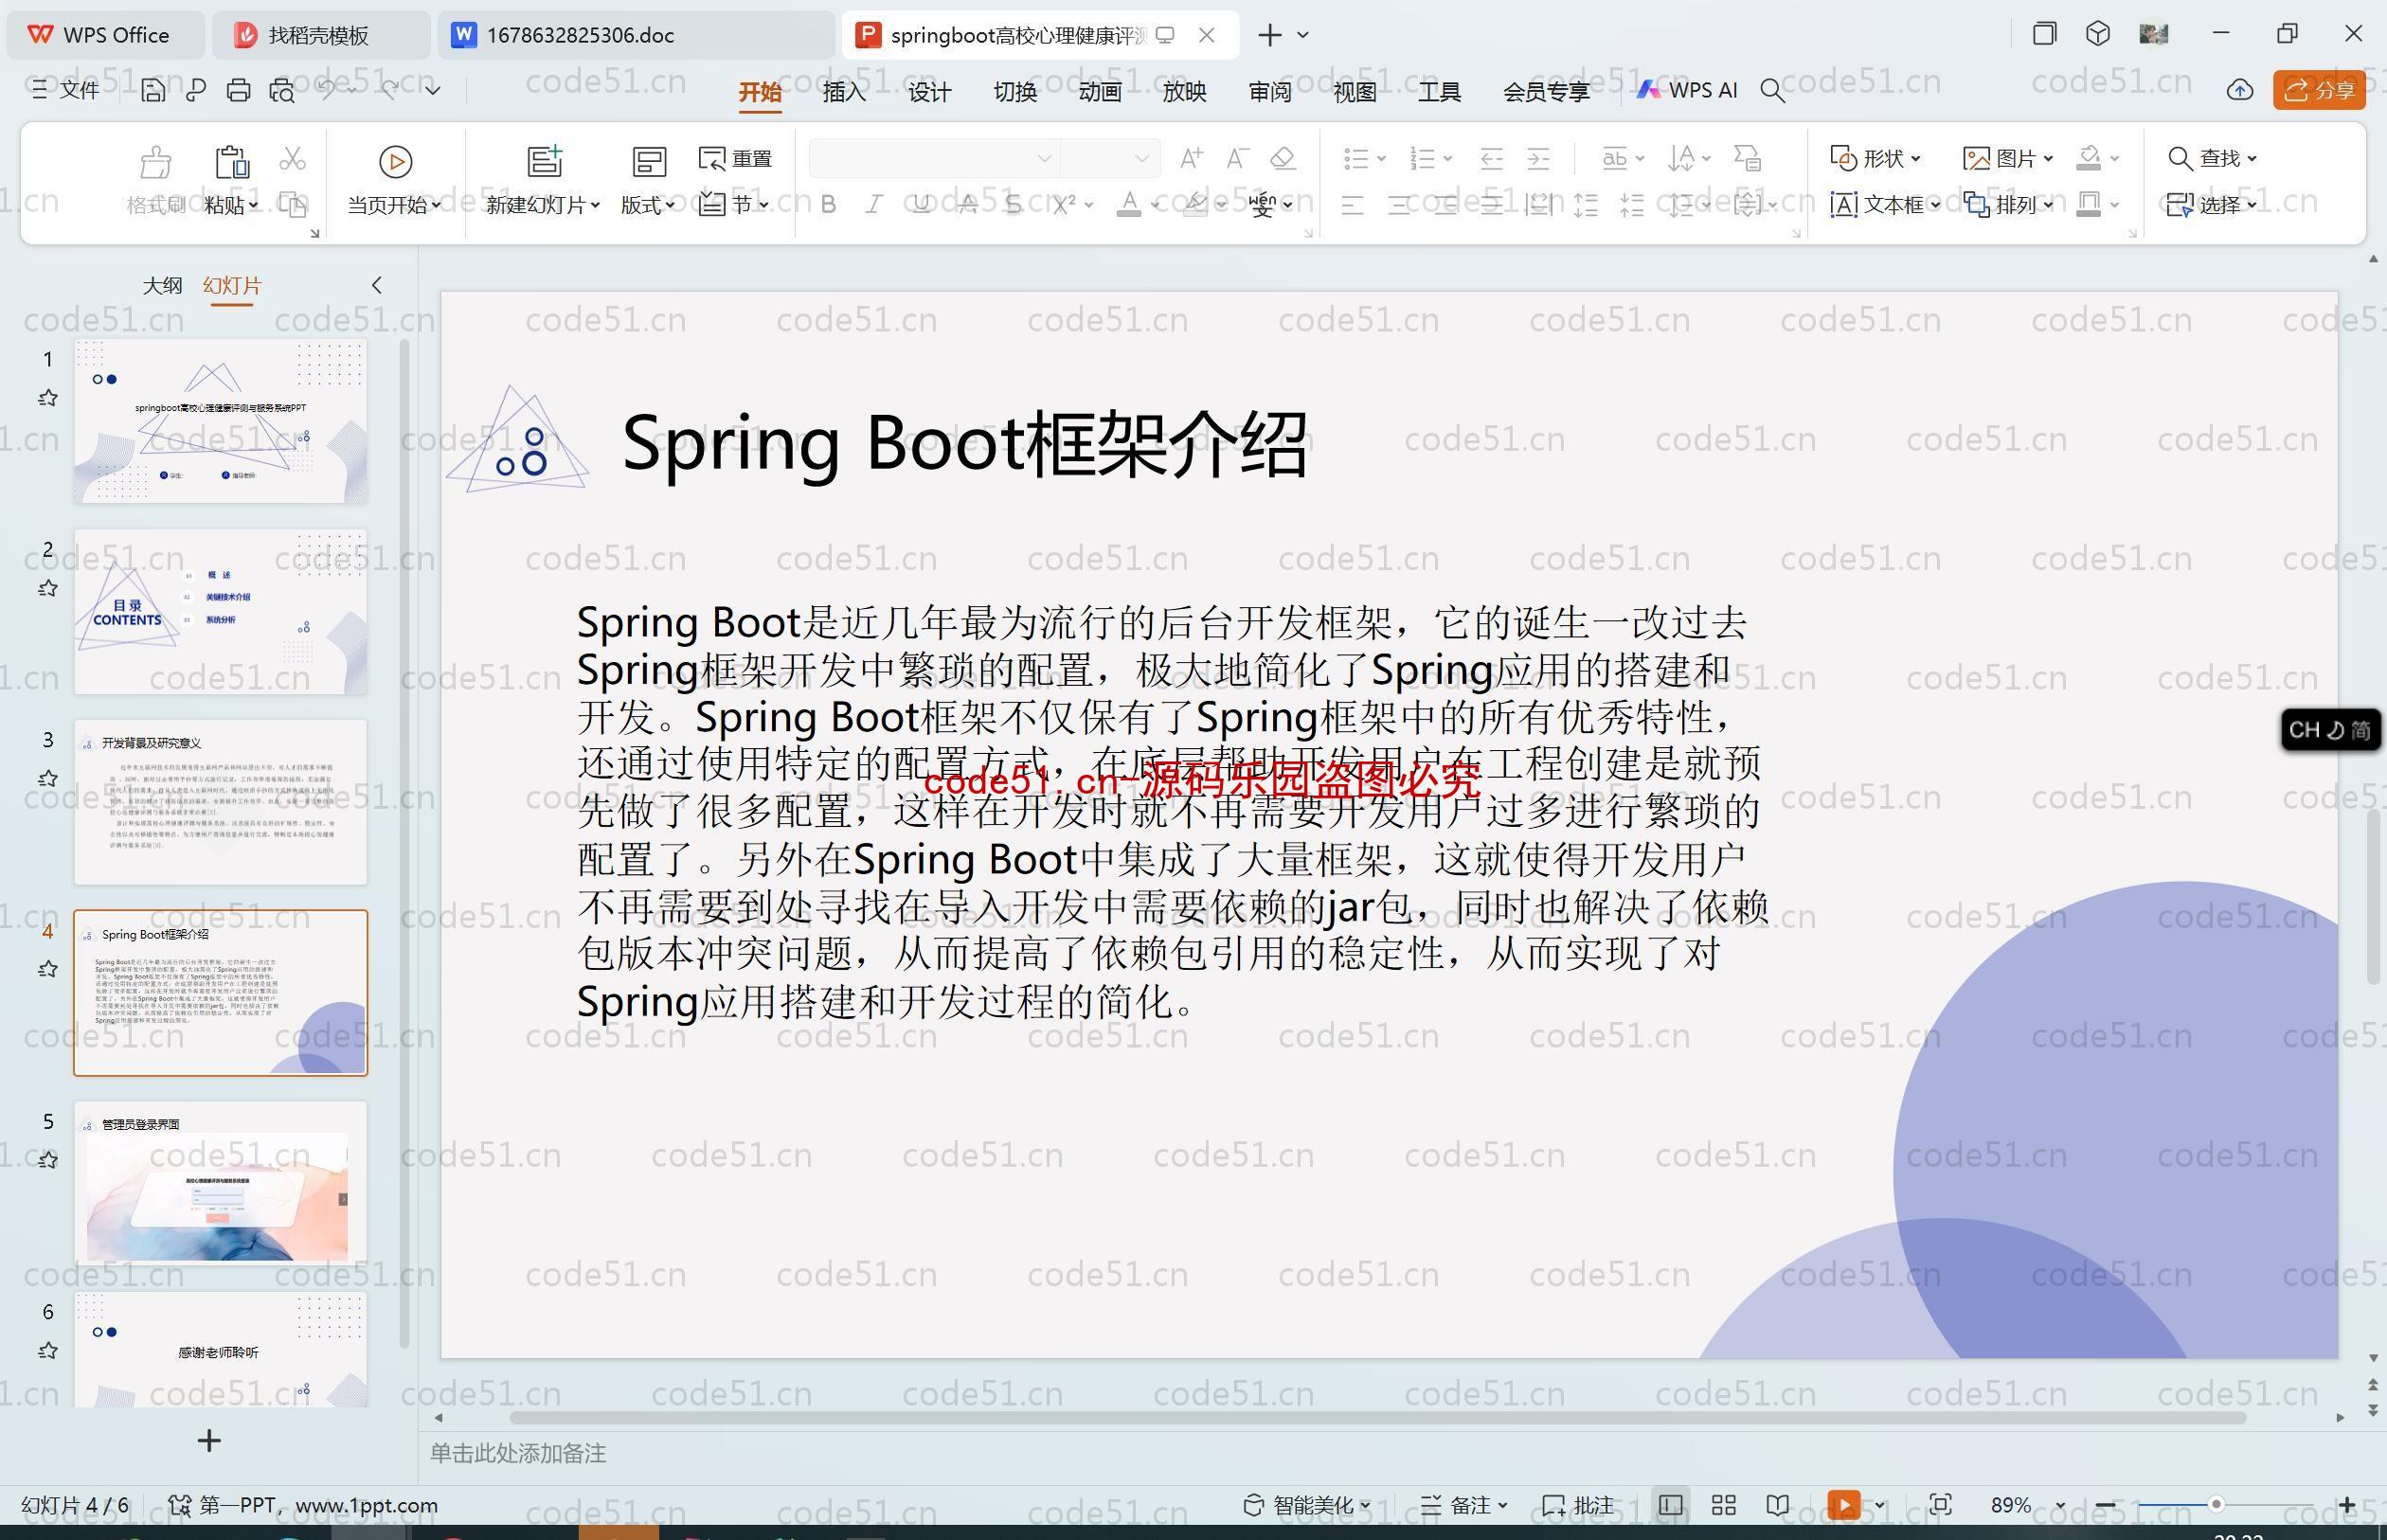Click the Cut scissors icon
Viewport: 2387px width, 1540px height.
click(x=292, y=159)
